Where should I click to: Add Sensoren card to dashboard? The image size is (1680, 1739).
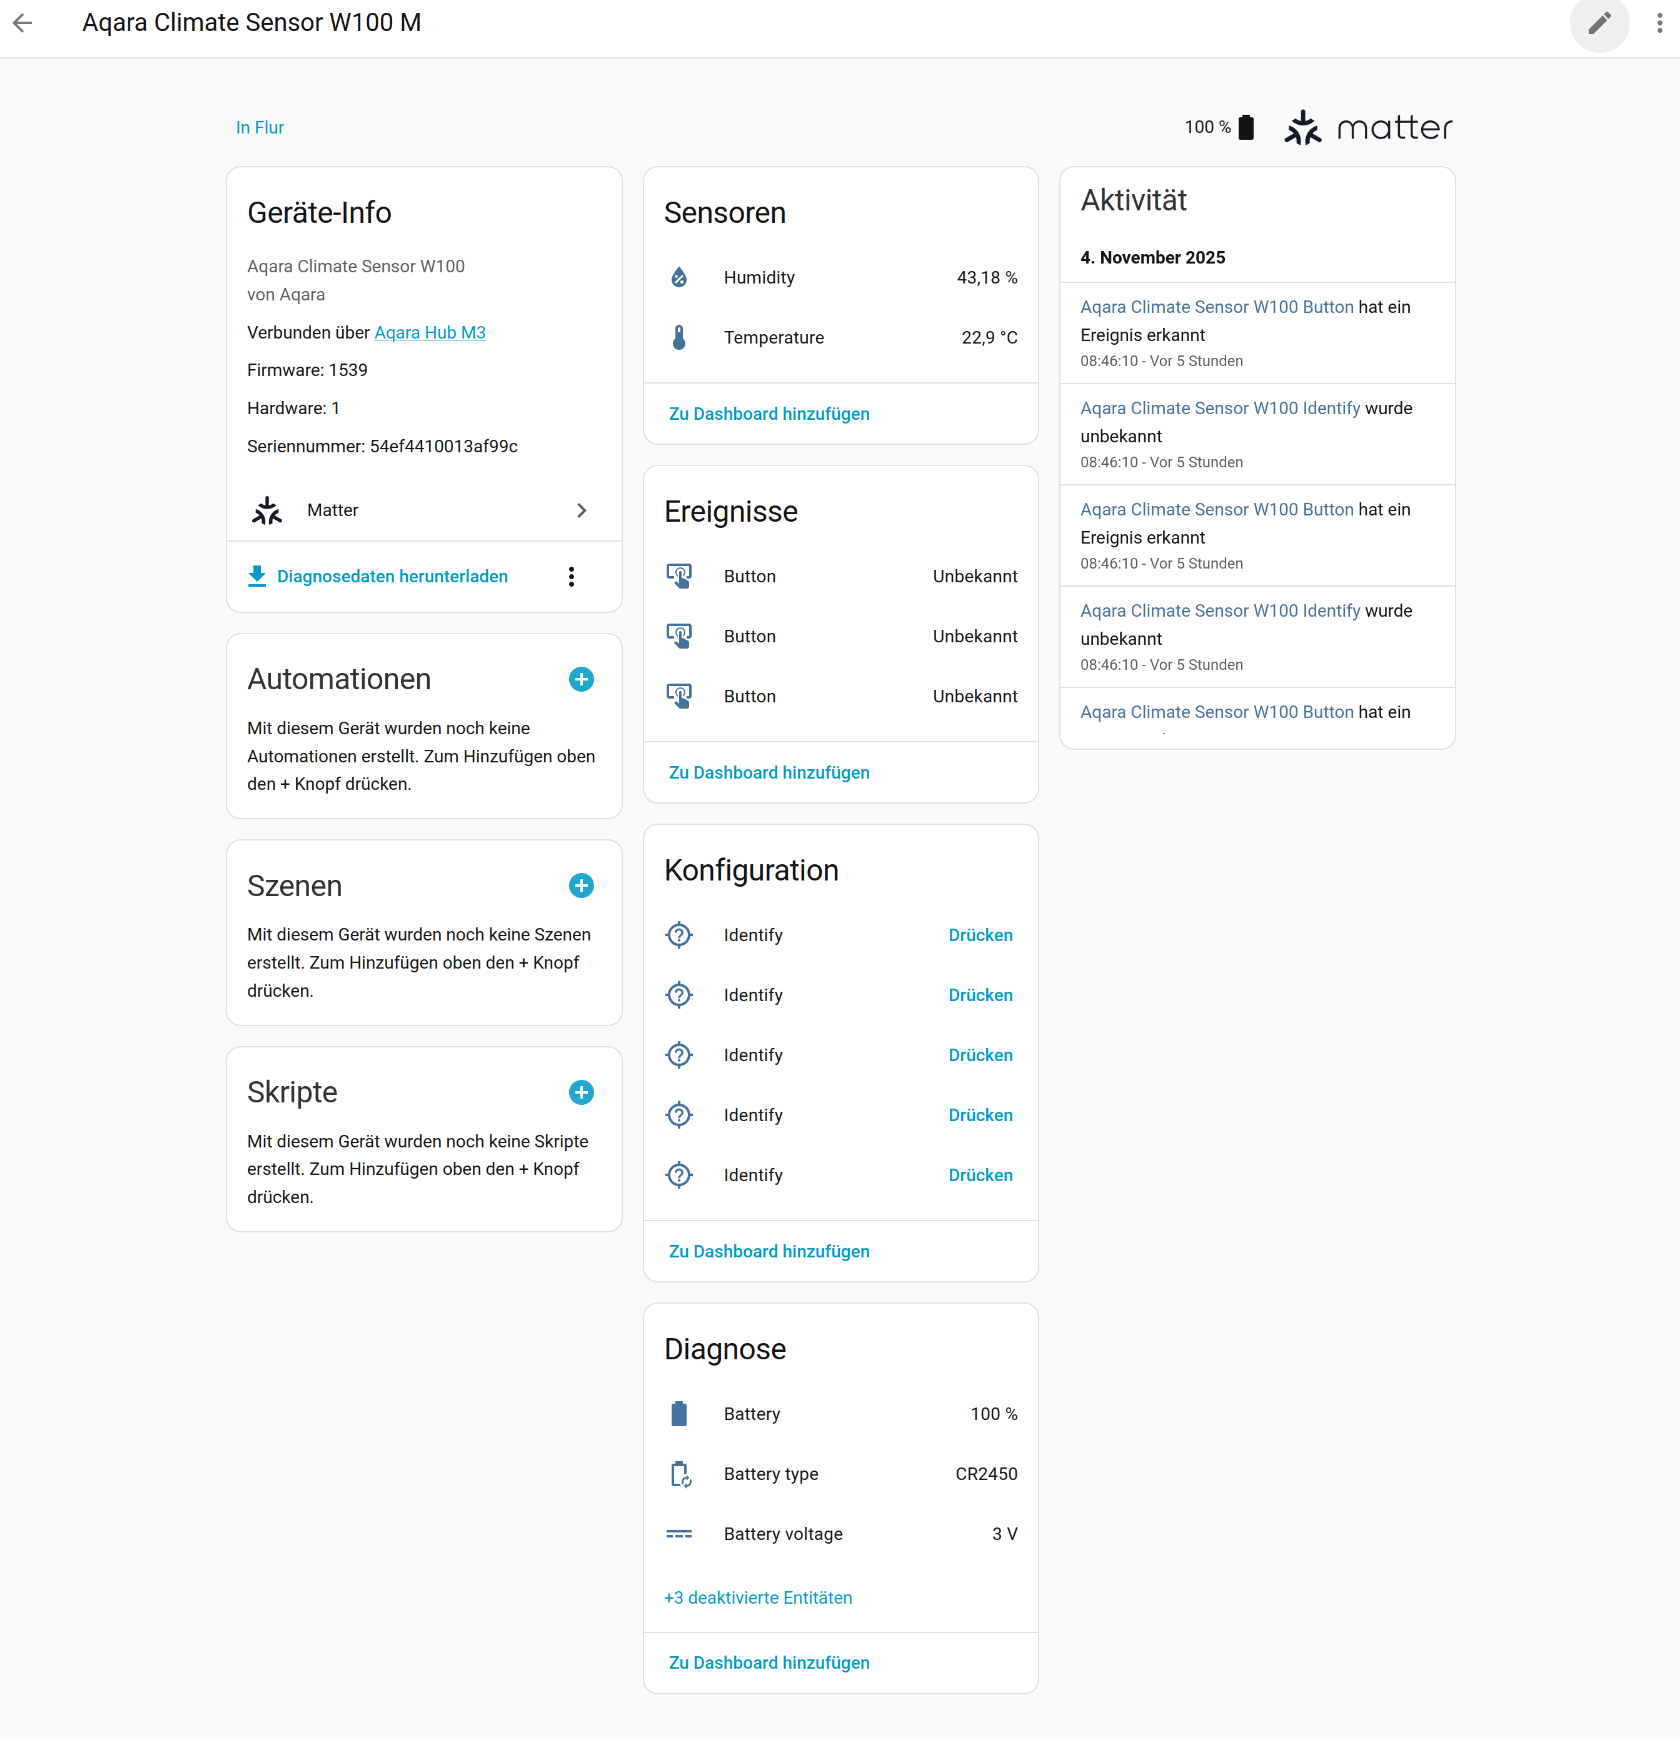click(x=769, y=414)
